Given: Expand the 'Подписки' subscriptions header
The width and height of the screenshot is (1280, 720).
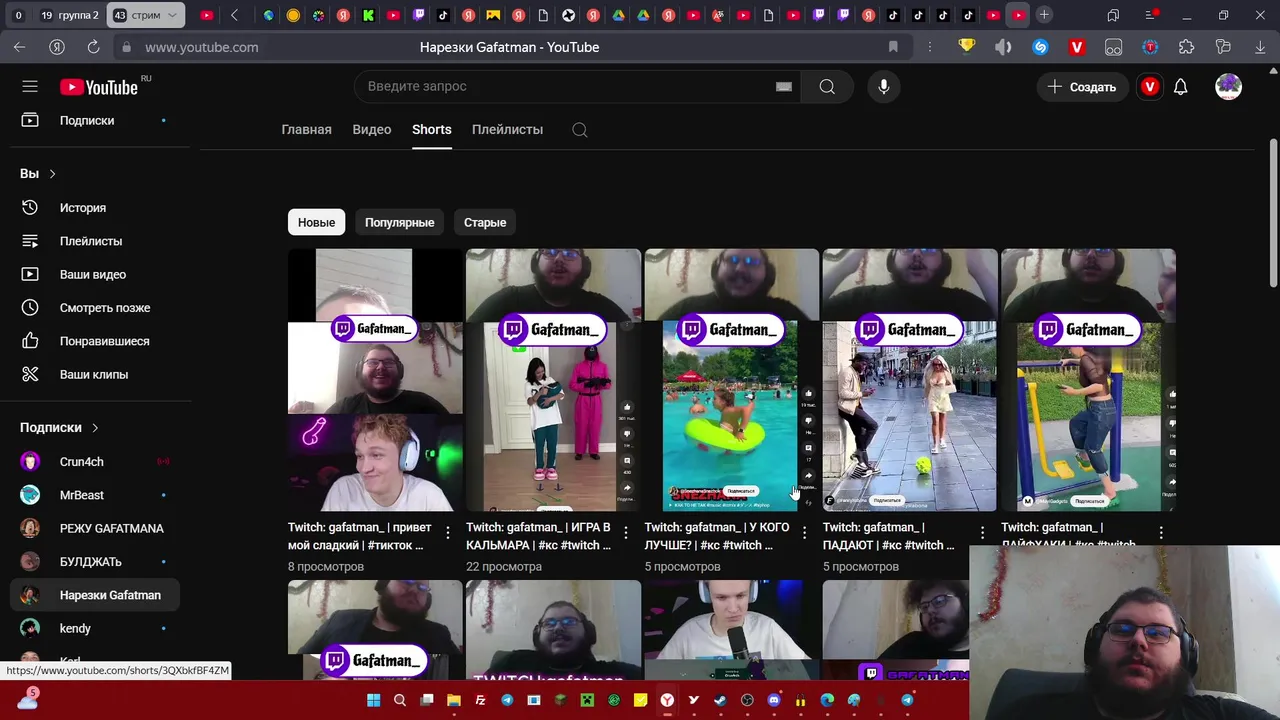Looking at the screenshot, I should click(x=59, y=427).
